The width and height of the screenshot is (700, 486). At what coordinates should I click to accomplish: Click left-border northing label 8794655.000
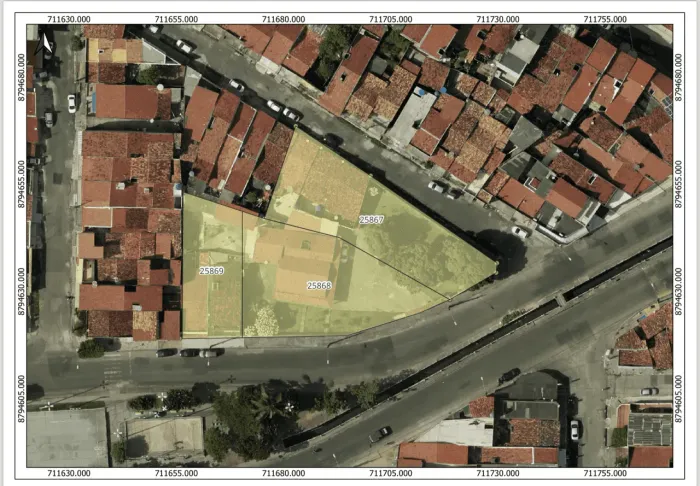pyautogui.click(x=21, y=184)
